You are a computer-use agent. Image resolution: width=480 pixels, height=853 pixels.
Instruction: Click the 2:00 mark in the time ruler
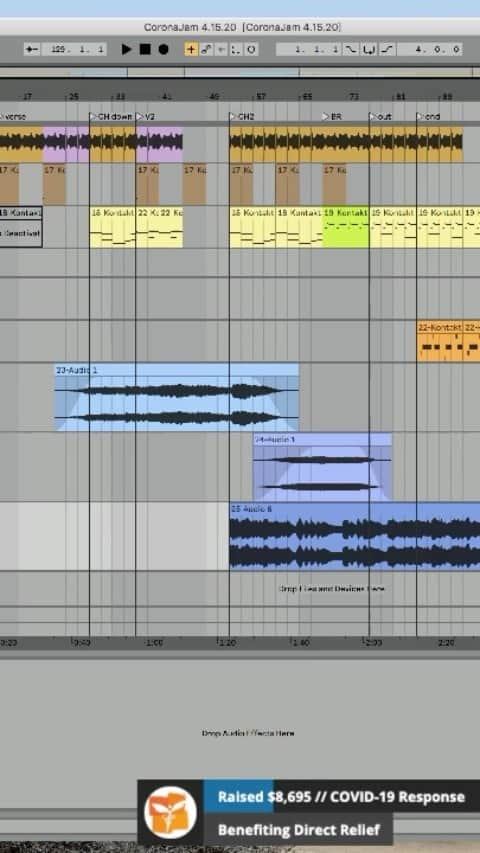(x=373, y=642)
